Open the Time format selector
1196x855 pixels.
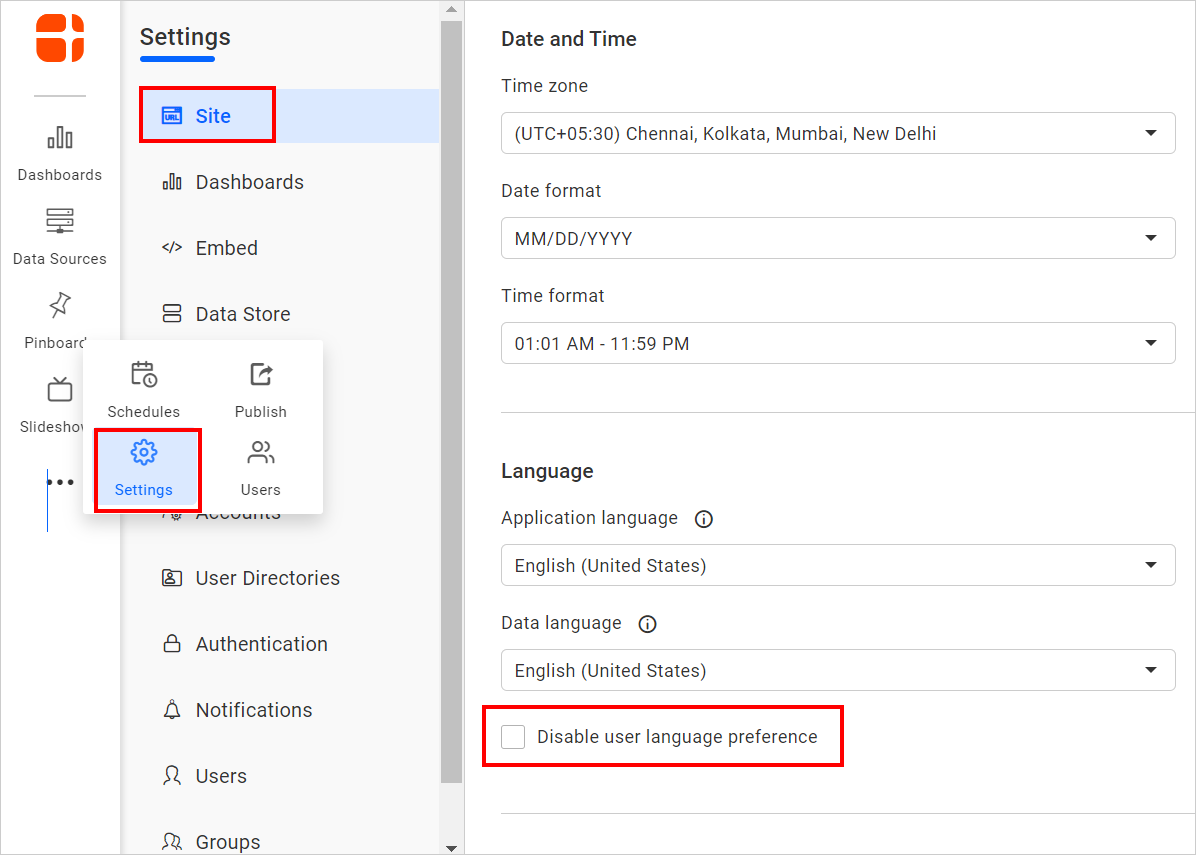coord(837,343)
